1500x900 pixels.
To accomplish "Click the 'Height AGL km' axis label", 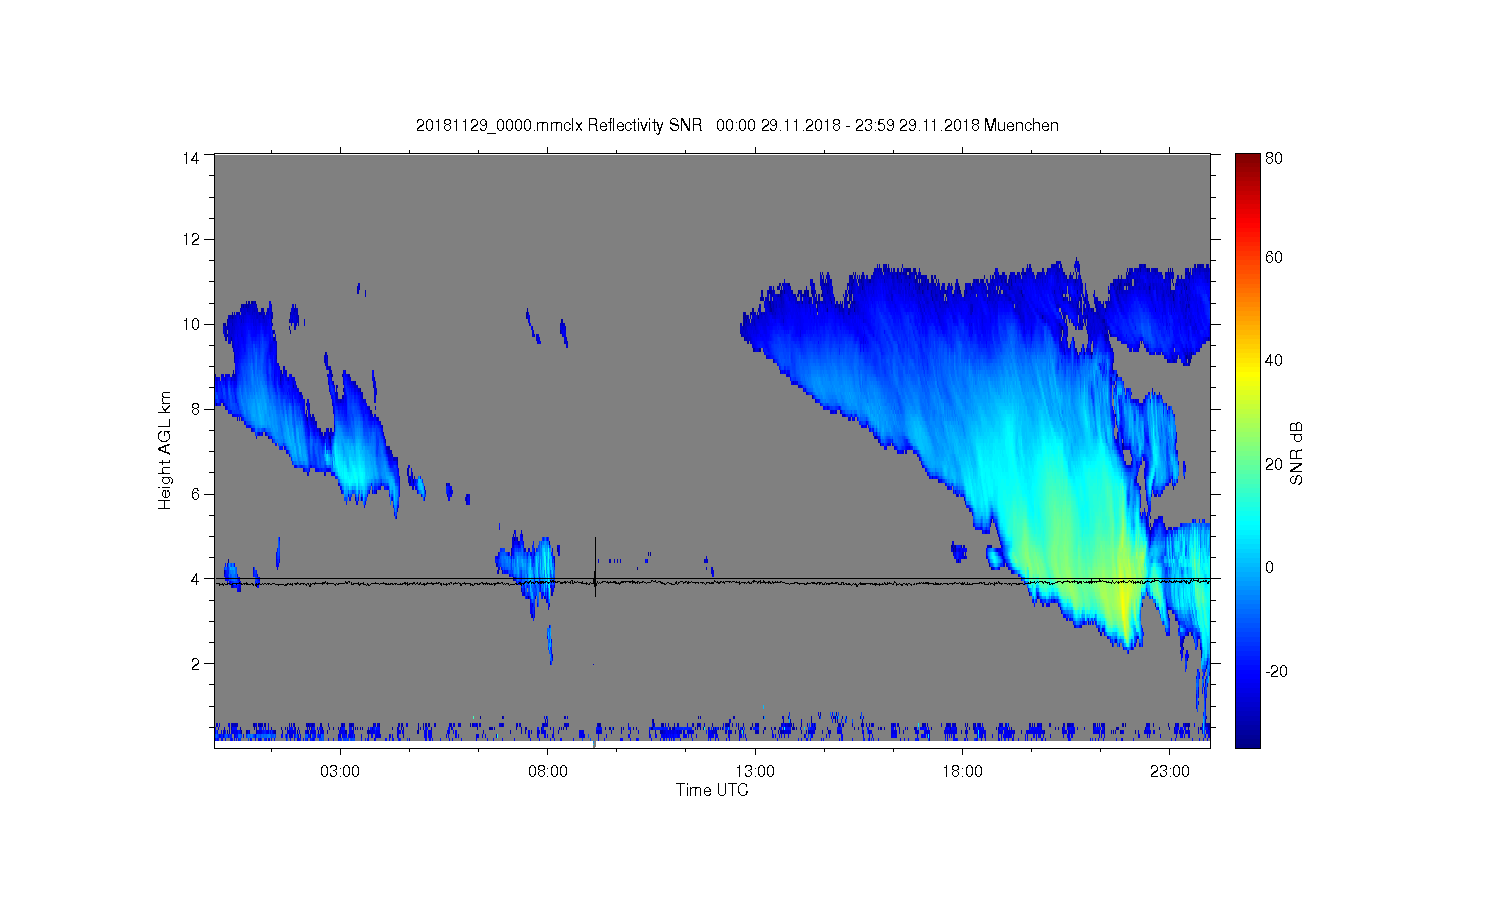I will point(165,450).
